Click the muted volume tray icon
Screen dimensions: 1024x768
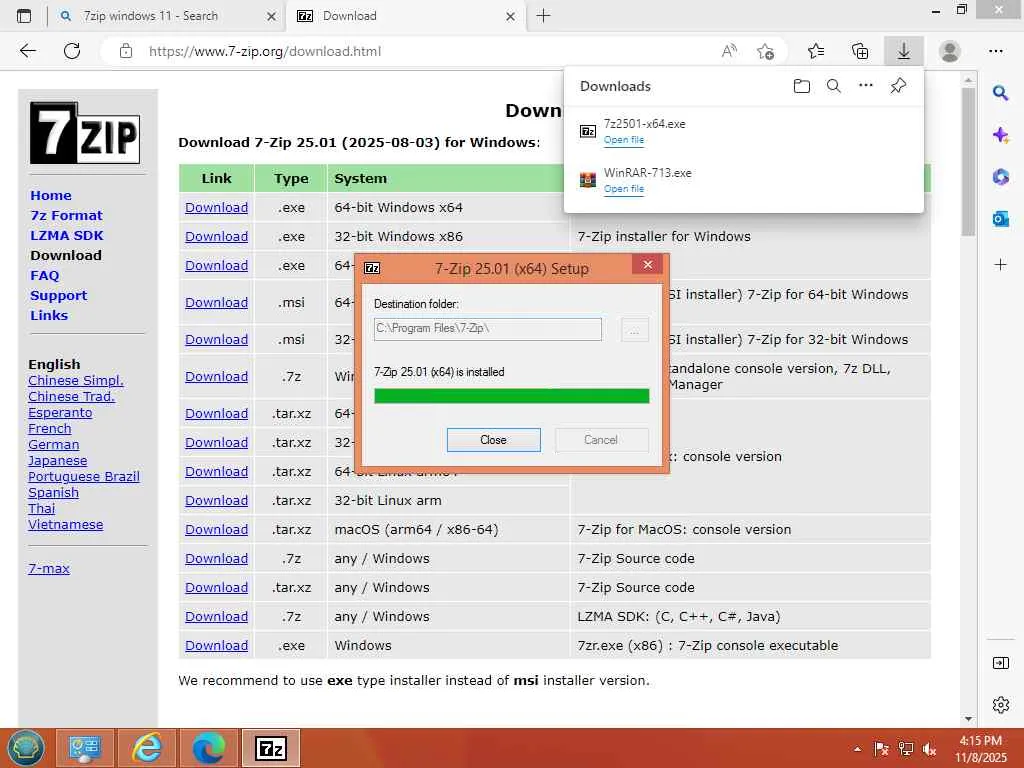click(929, 749)
